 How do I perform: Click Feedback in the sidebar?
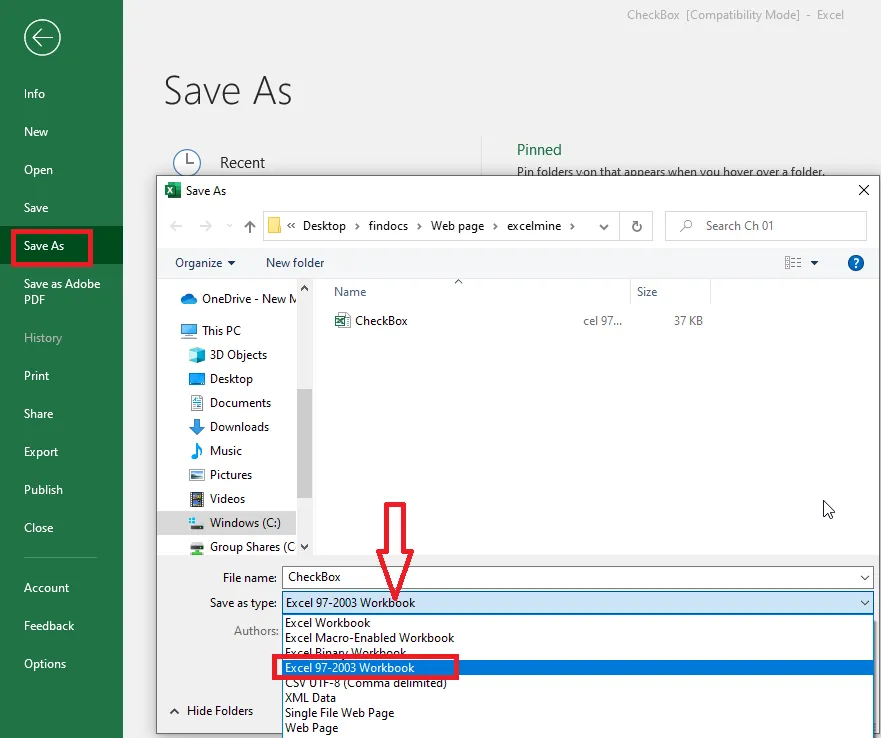pyautogui.click(x=62, y=626)
